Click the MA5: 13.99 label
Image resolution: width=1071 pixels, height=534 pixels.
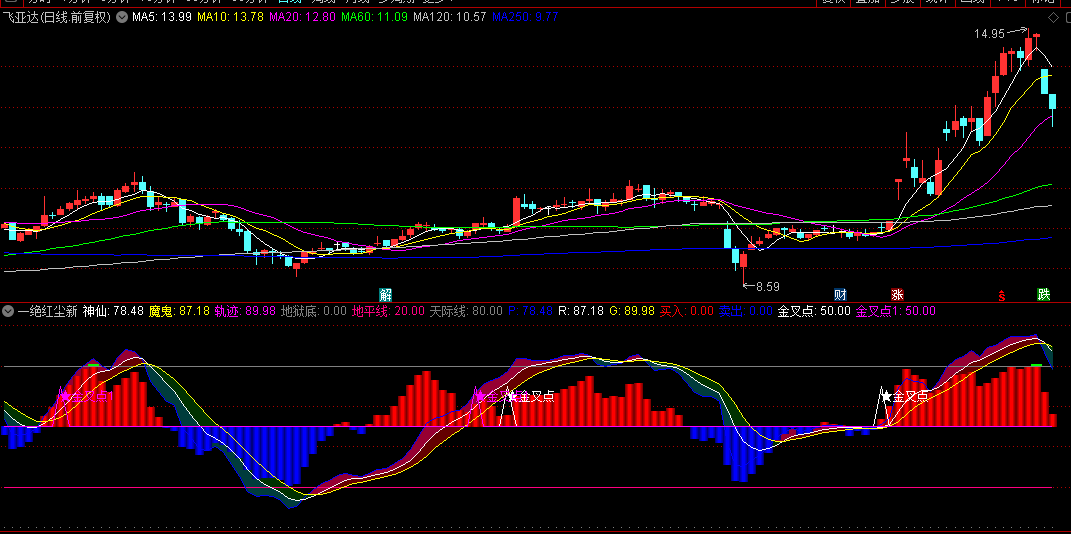point(162,18)
